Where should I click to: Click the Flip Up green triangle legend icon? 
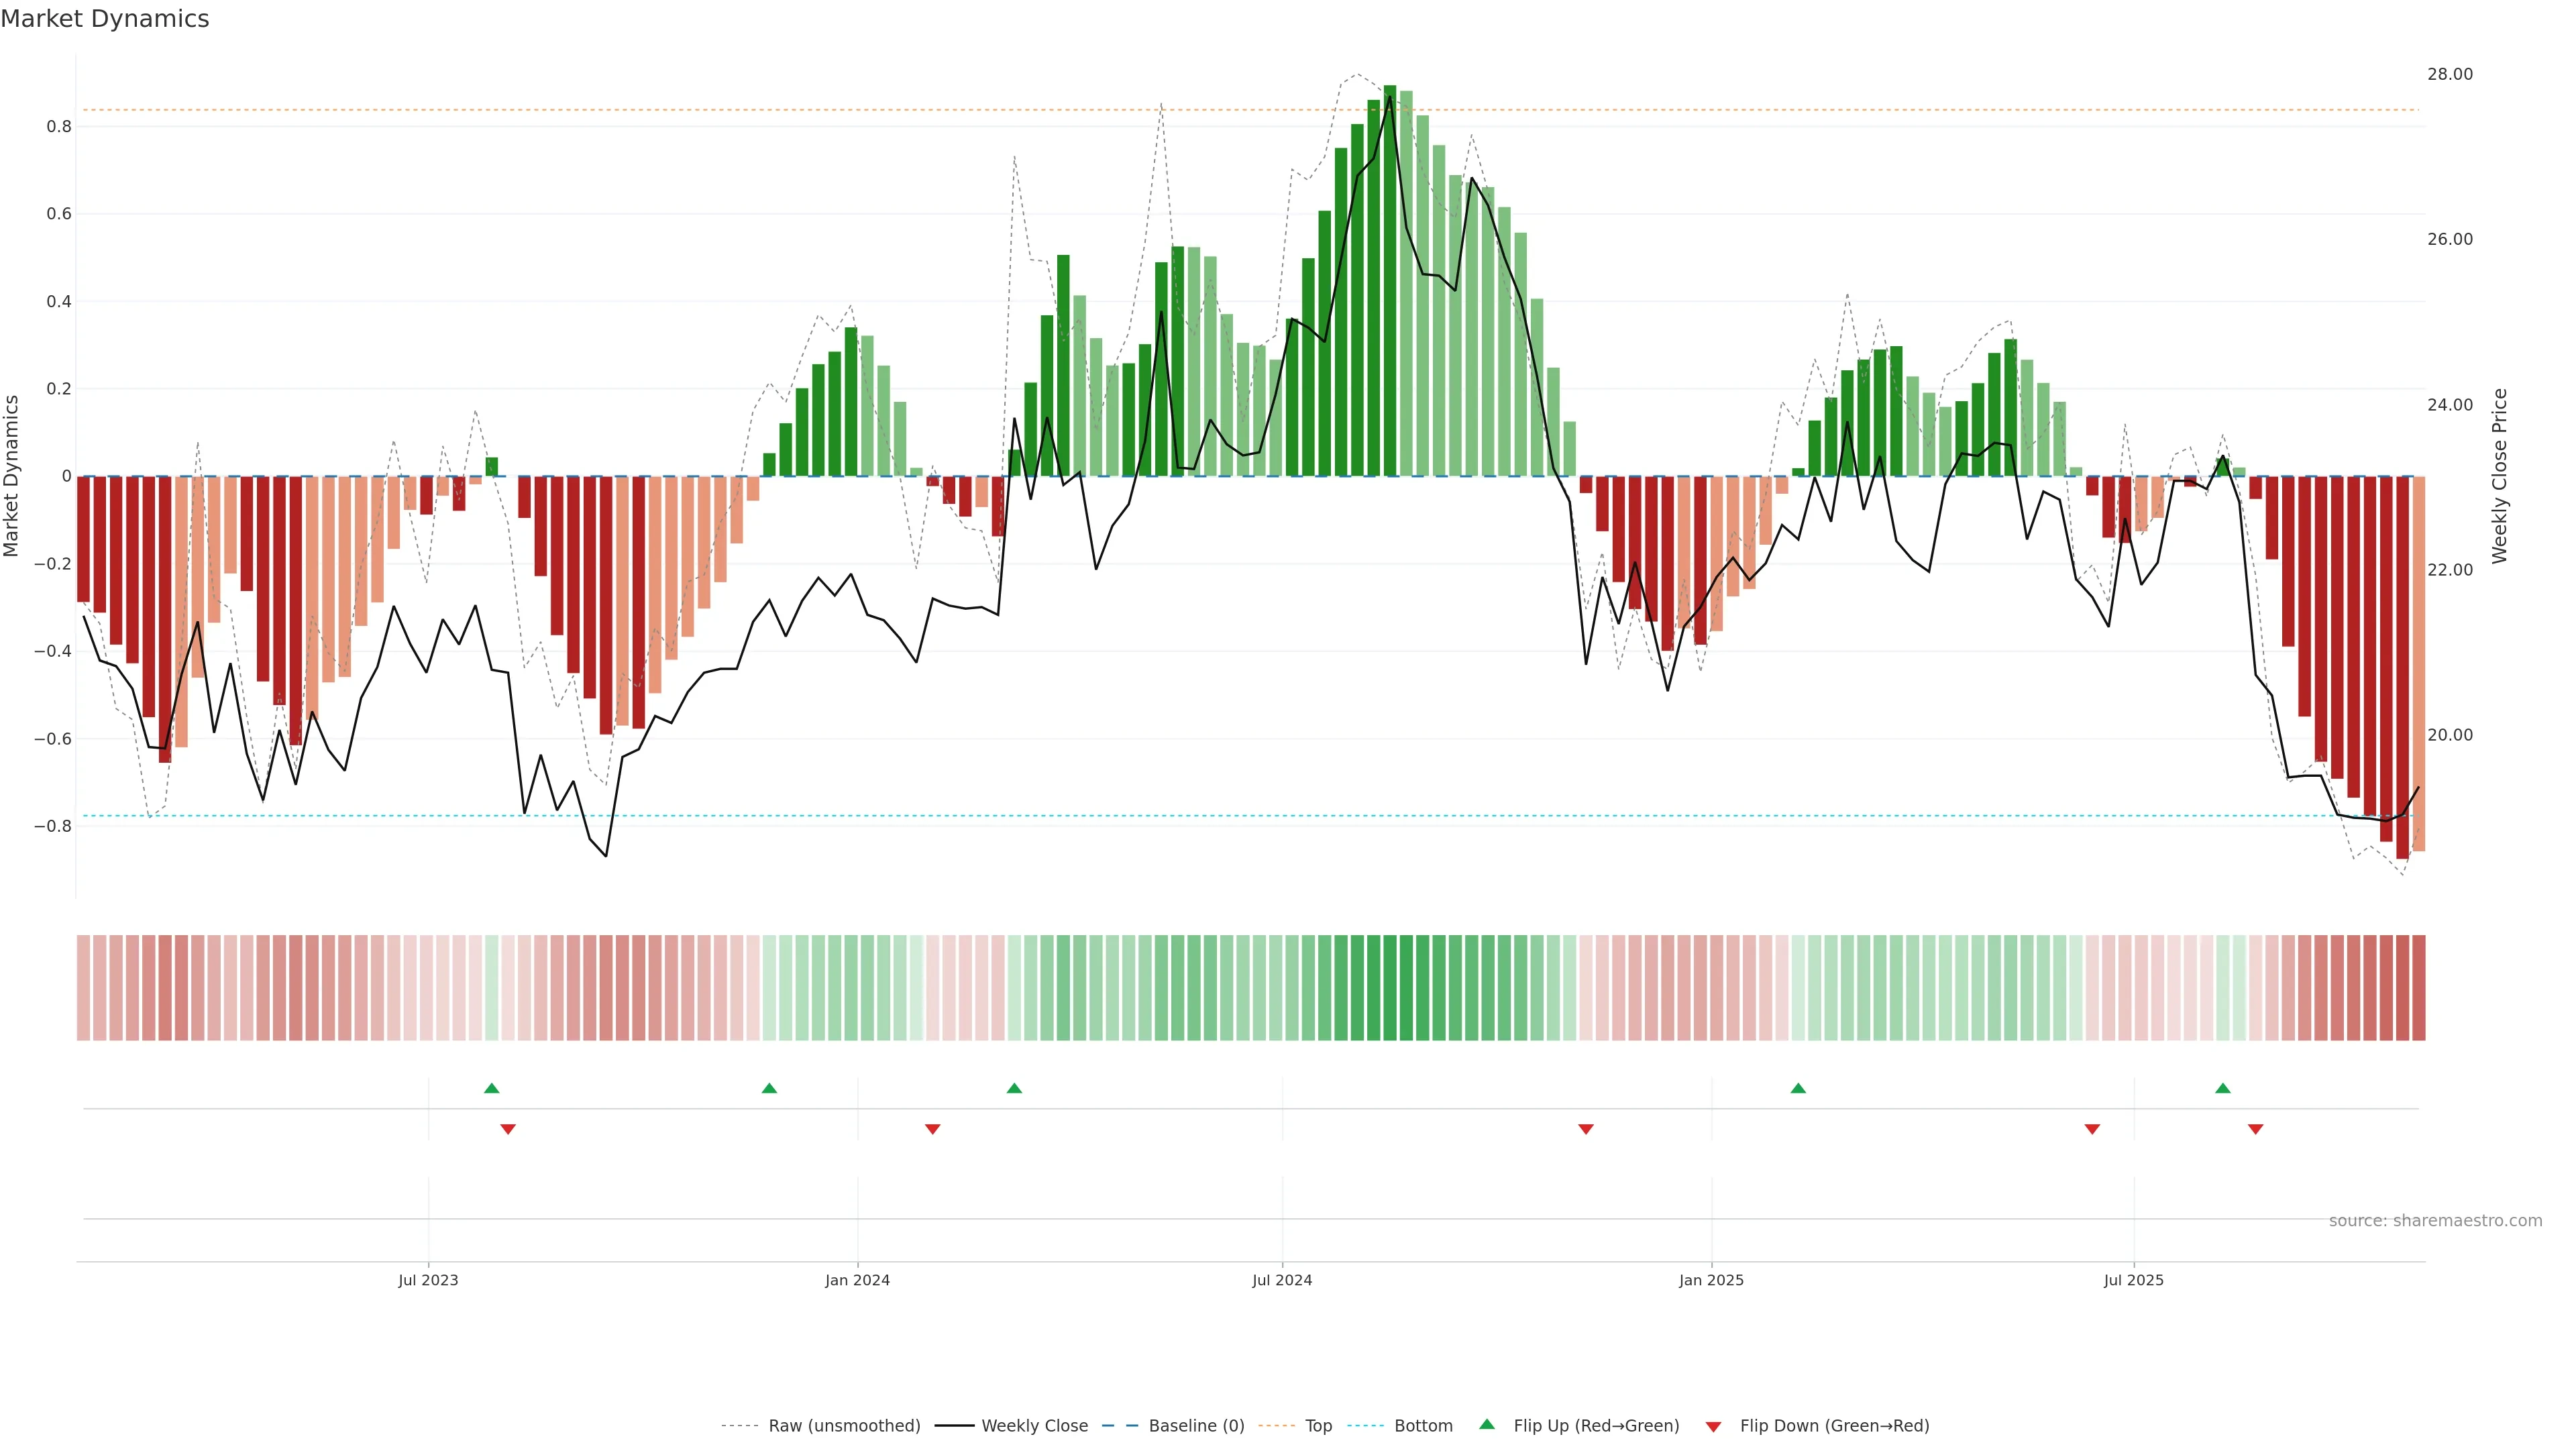coord(1487,1424)
